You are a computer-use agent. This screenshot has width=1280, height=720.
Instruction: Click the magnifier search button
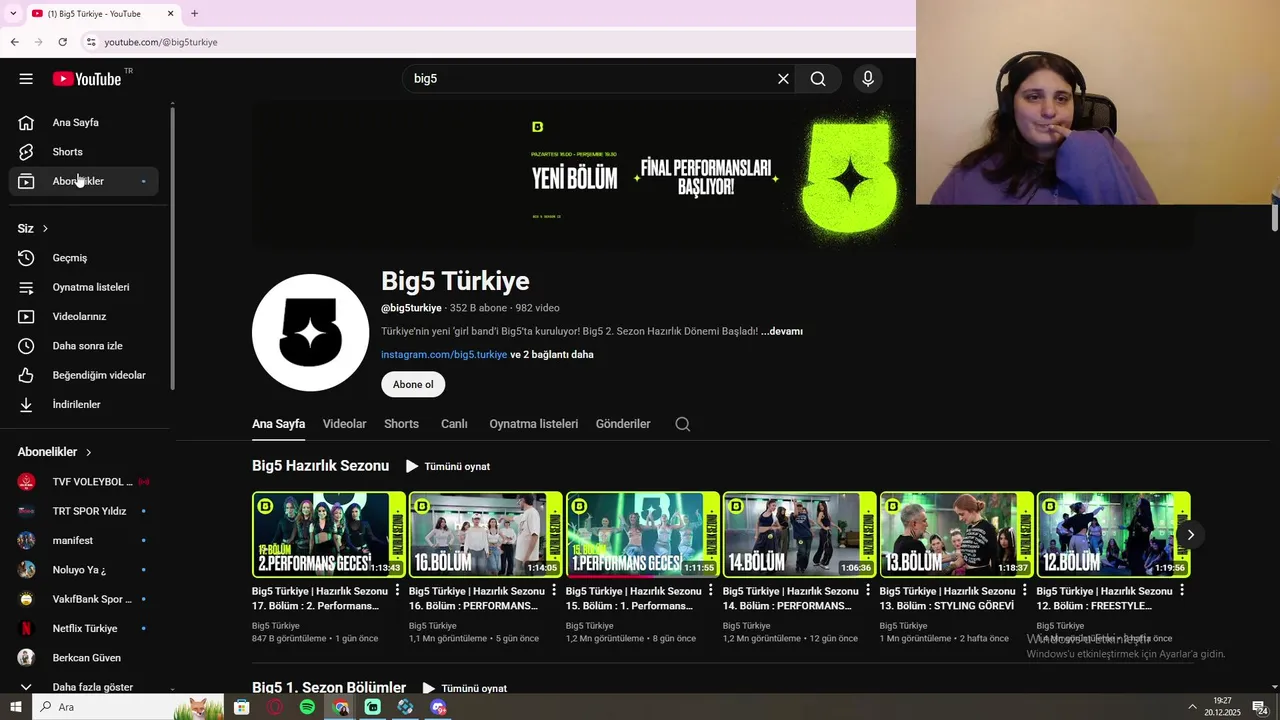click(x=818, y=79)
